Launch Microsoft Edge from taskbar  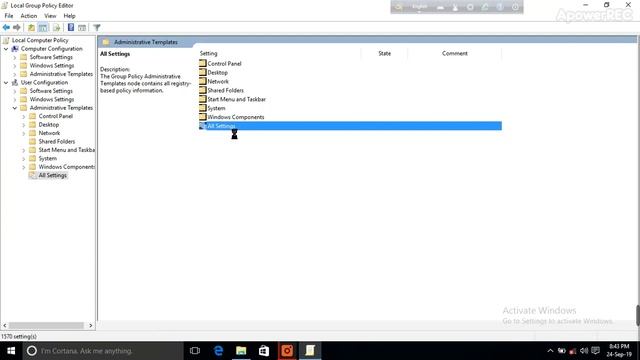tap(218, 351)
